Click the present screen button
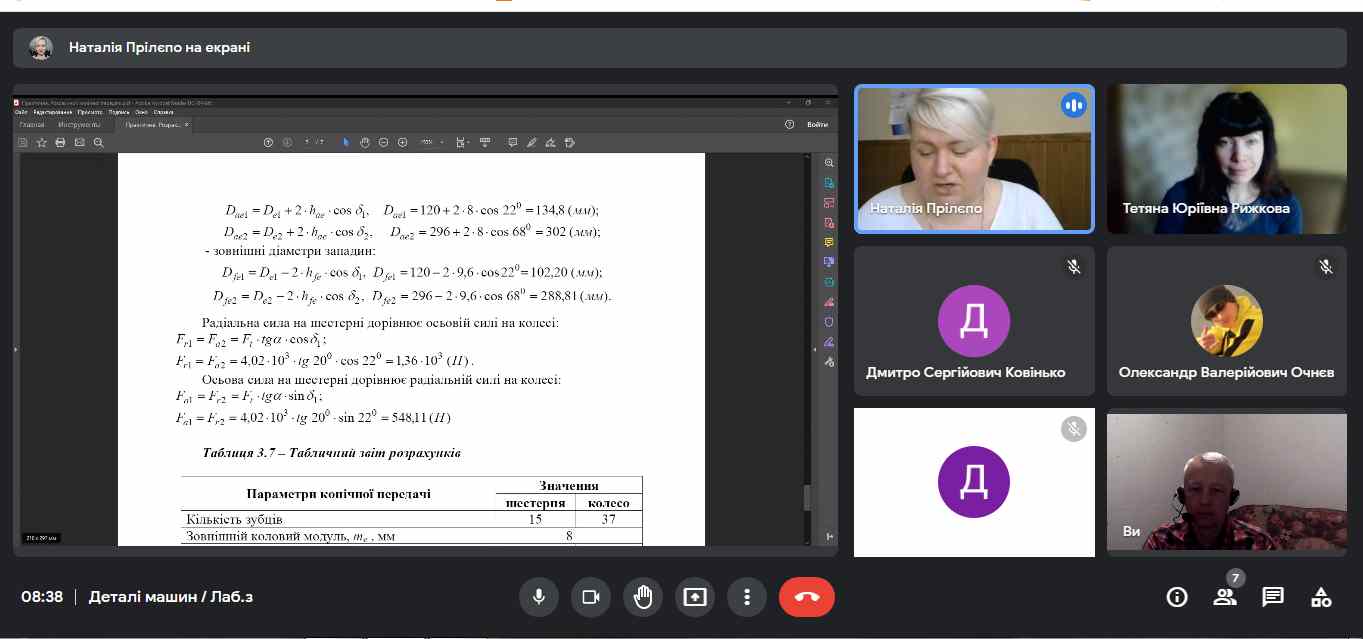 click(x=694, y=597)
